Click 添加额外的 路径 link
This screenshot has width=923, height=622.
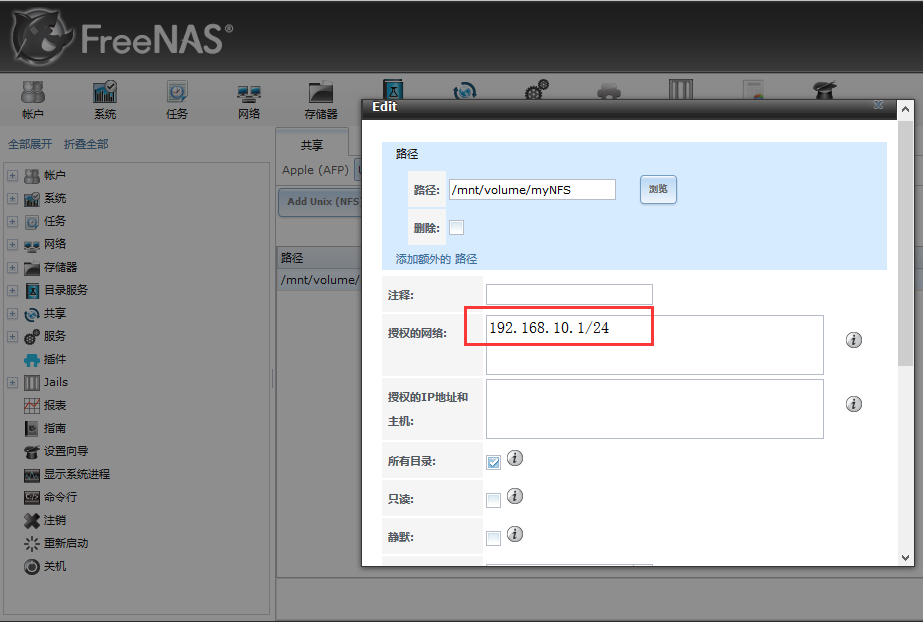click(436, 259)
